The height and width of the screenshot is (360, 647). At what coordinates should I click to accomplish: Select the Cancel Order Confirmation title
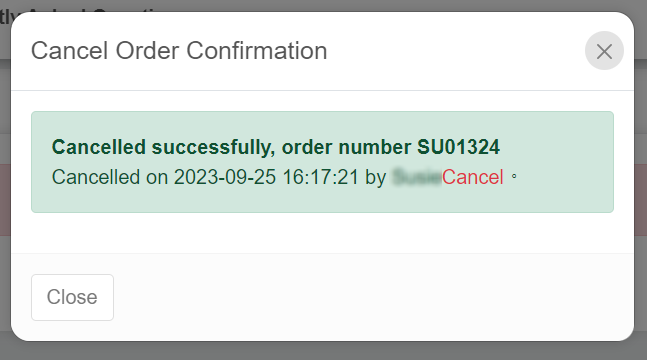point(179,51)
